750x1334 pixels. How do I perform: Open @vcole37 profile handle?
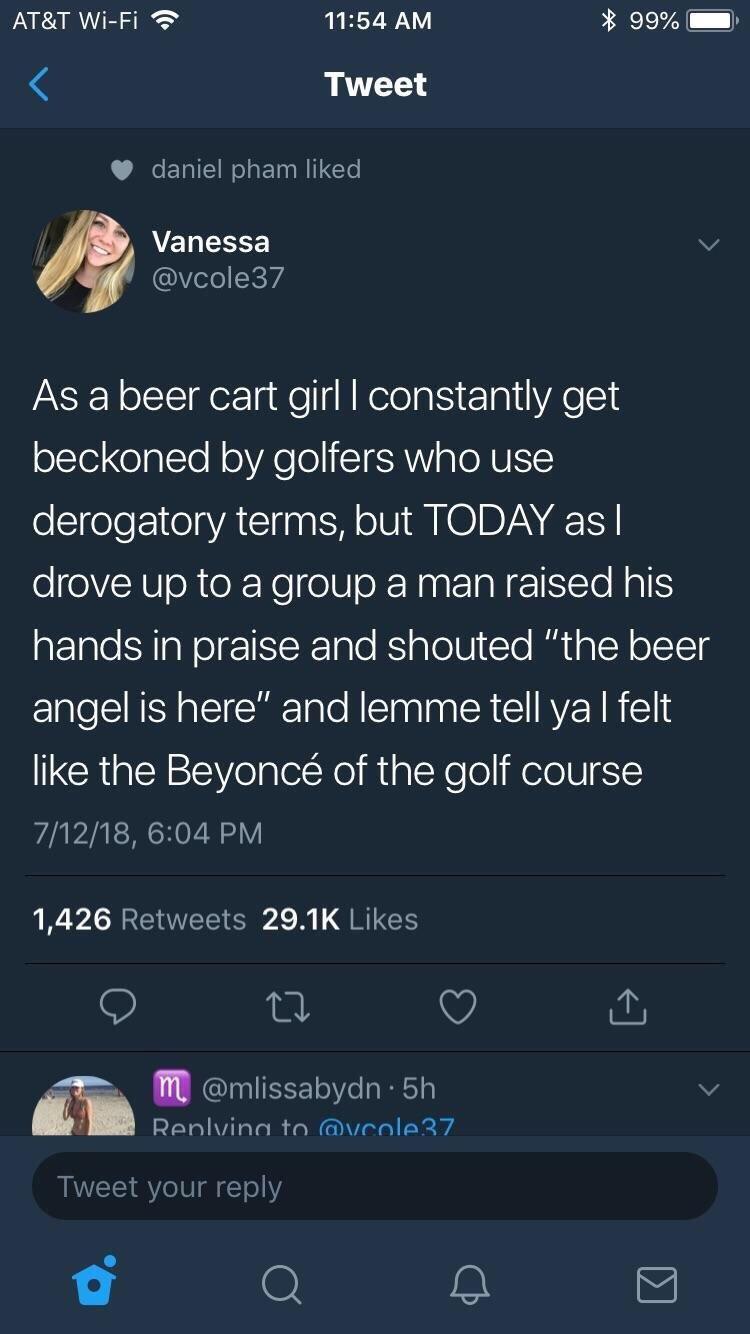218,277
